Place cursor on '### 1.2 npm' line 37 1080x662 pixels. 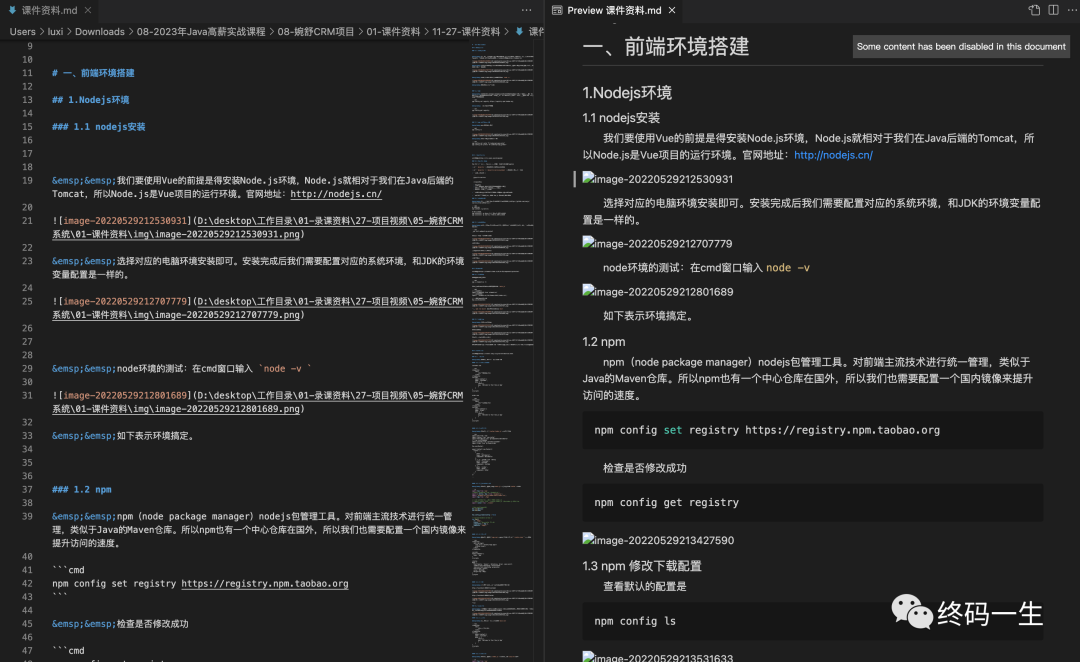coord(81,490)
